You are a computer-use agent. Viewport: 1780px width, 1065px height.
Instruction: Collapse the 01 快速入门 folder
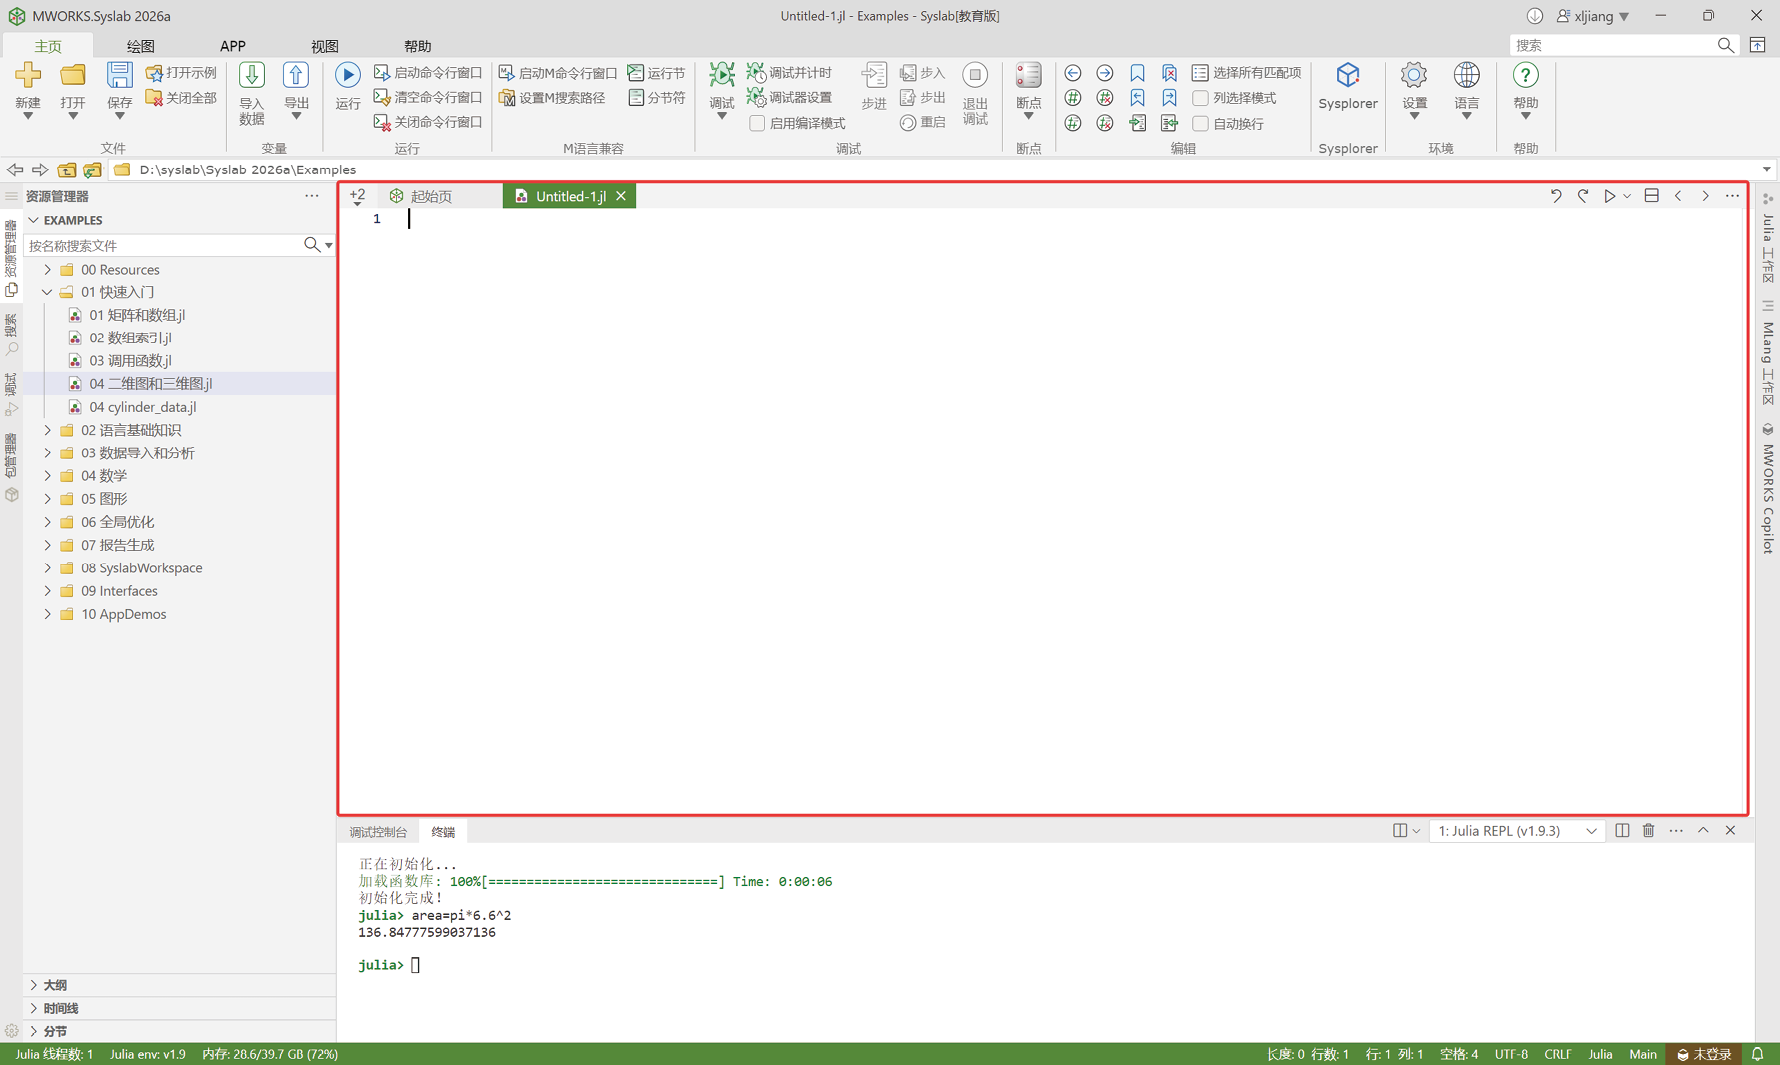pos(47,292)
